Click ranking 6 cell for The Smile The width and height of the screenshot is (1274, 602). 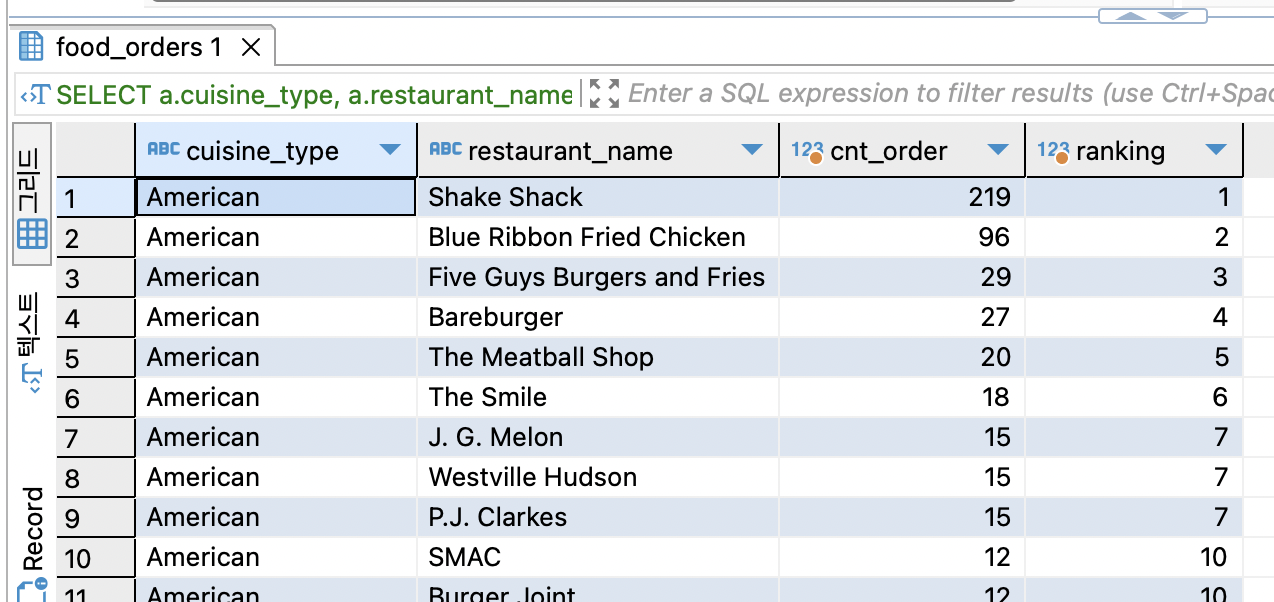coord(1134,397)
